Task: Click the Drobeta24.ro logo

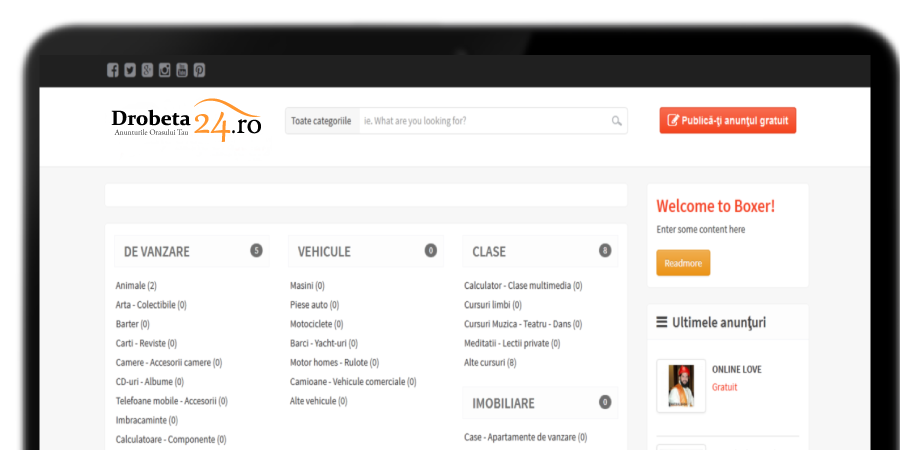Action: click(187, 121)
